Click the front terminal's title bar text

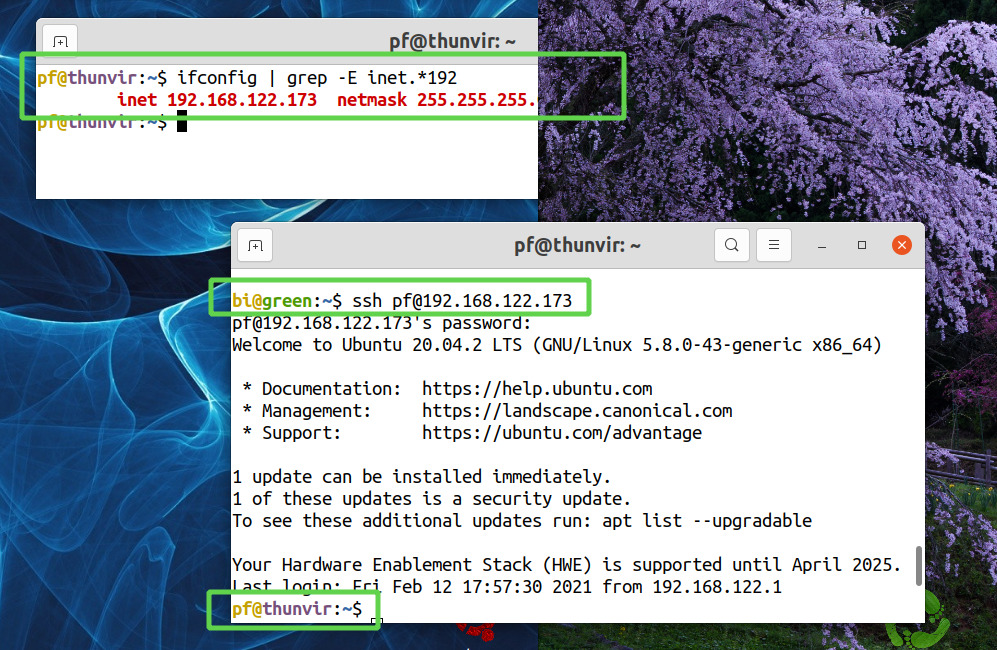click(x=577, y=245)
